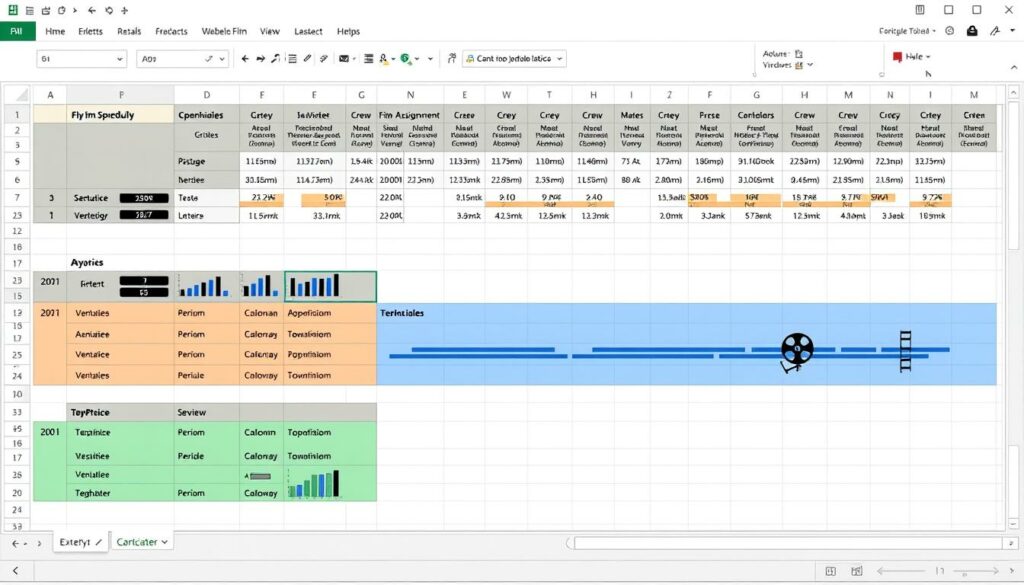Viewport: 1024px width, 585px height.
Task: Select the pencil edit icon in the ribbon
Action: point(307,59)
